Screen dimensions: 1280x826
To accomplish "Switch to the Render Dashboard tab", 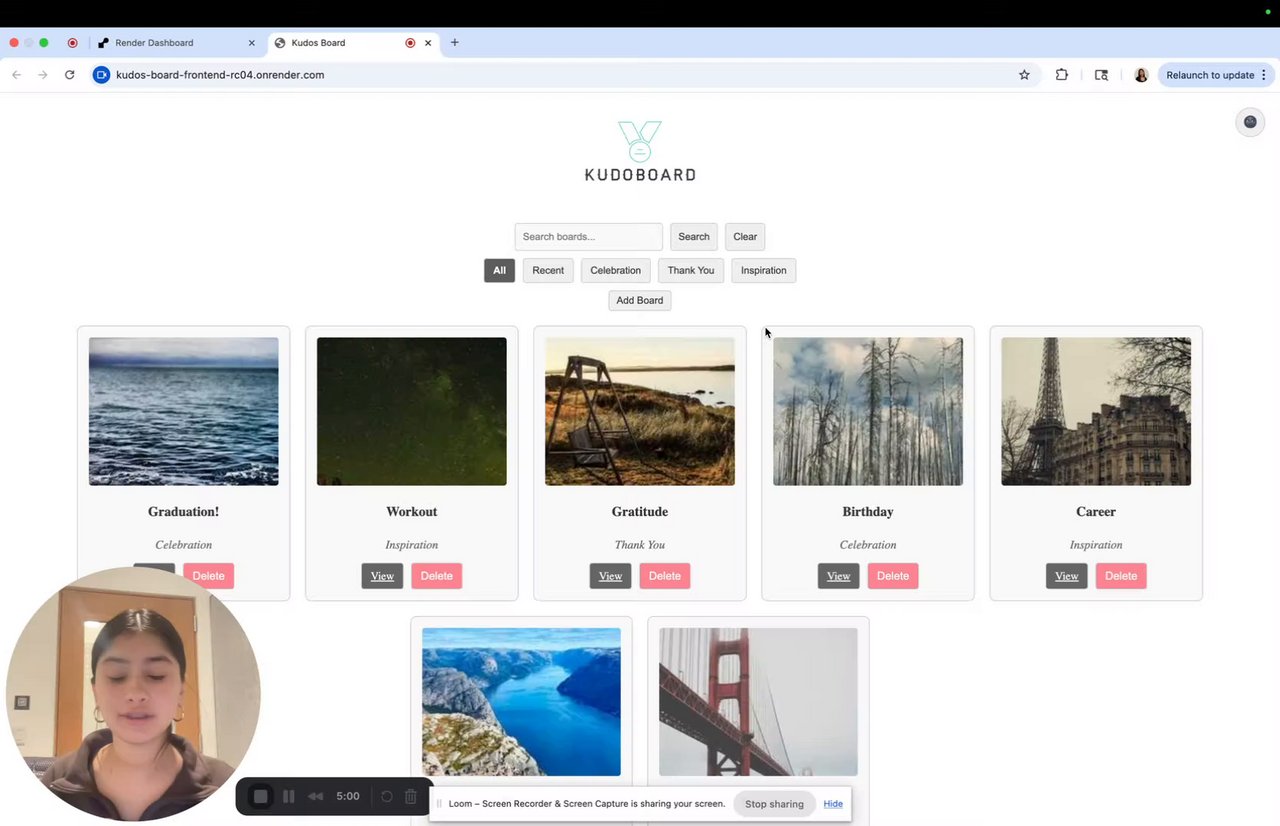I will [176, 43].
